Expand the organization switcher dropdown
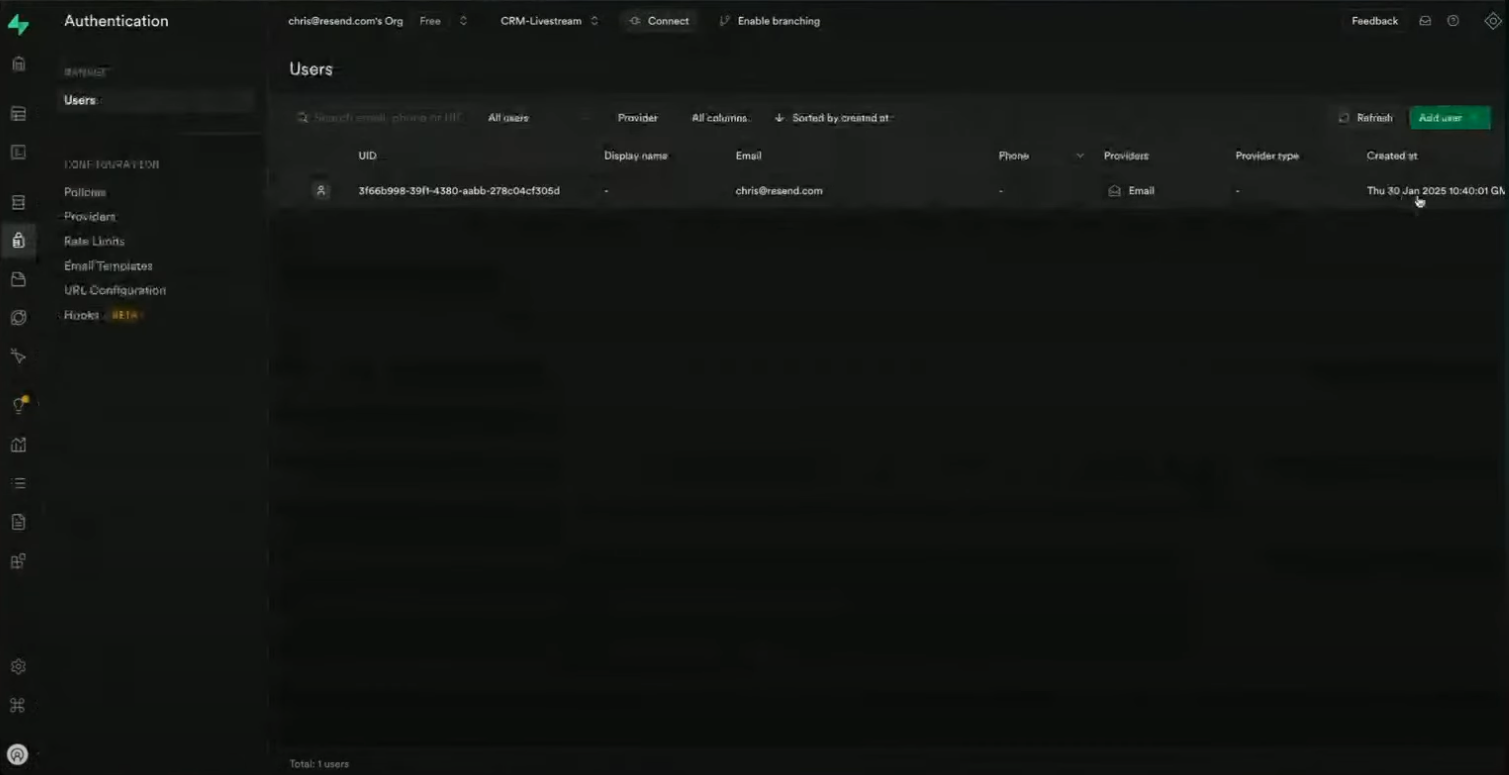The height and width of the screenshot is (775, 1509). click(x=463, y=21)
